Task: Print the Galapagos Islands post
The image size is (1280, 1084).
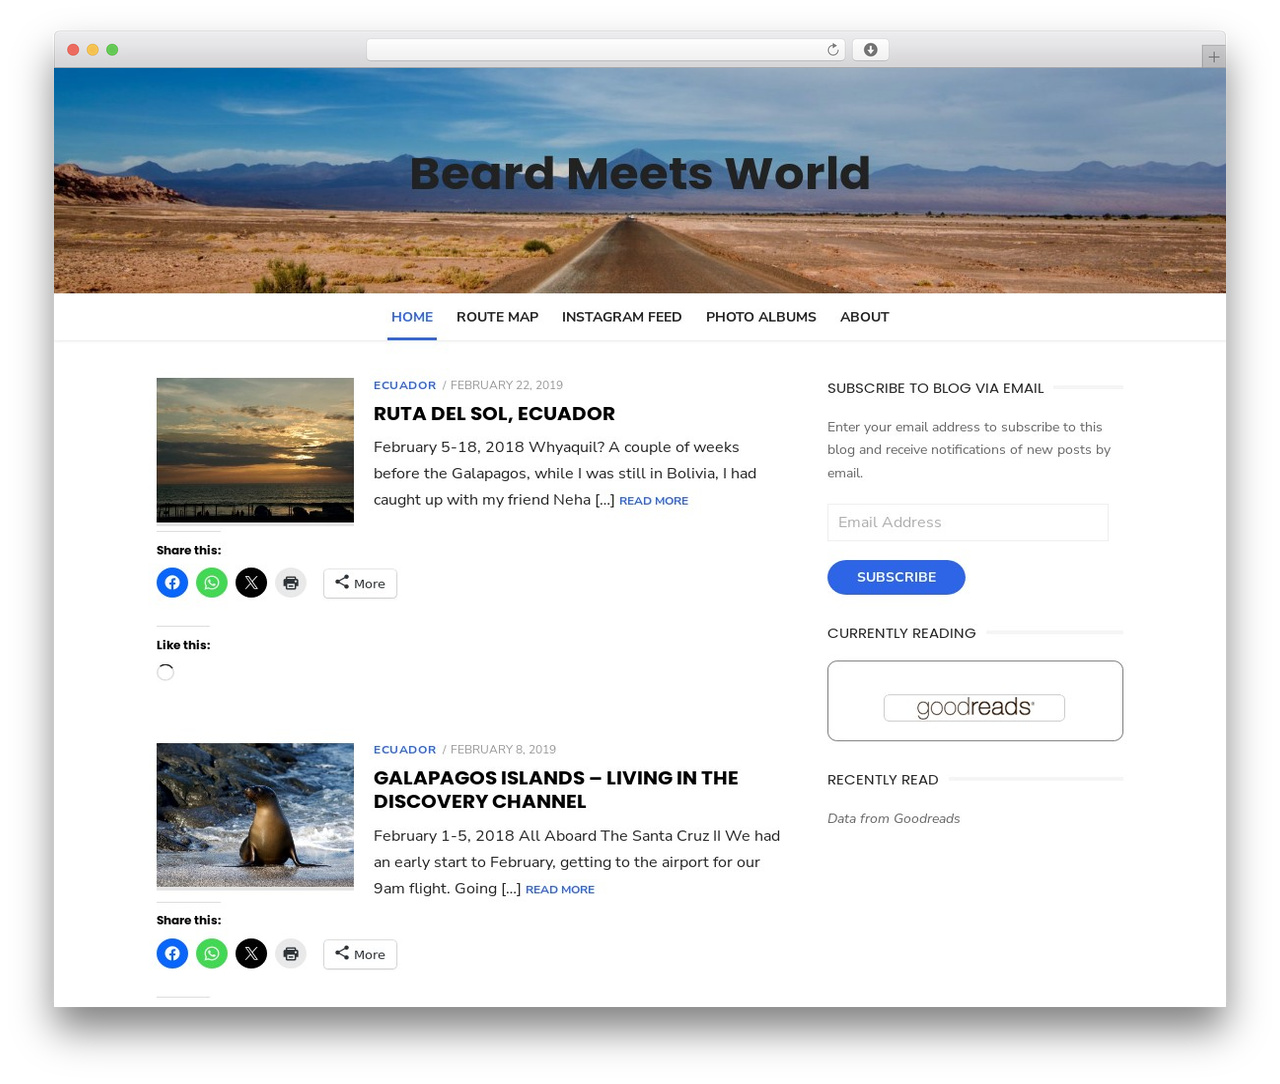Action: pos(291,953)
